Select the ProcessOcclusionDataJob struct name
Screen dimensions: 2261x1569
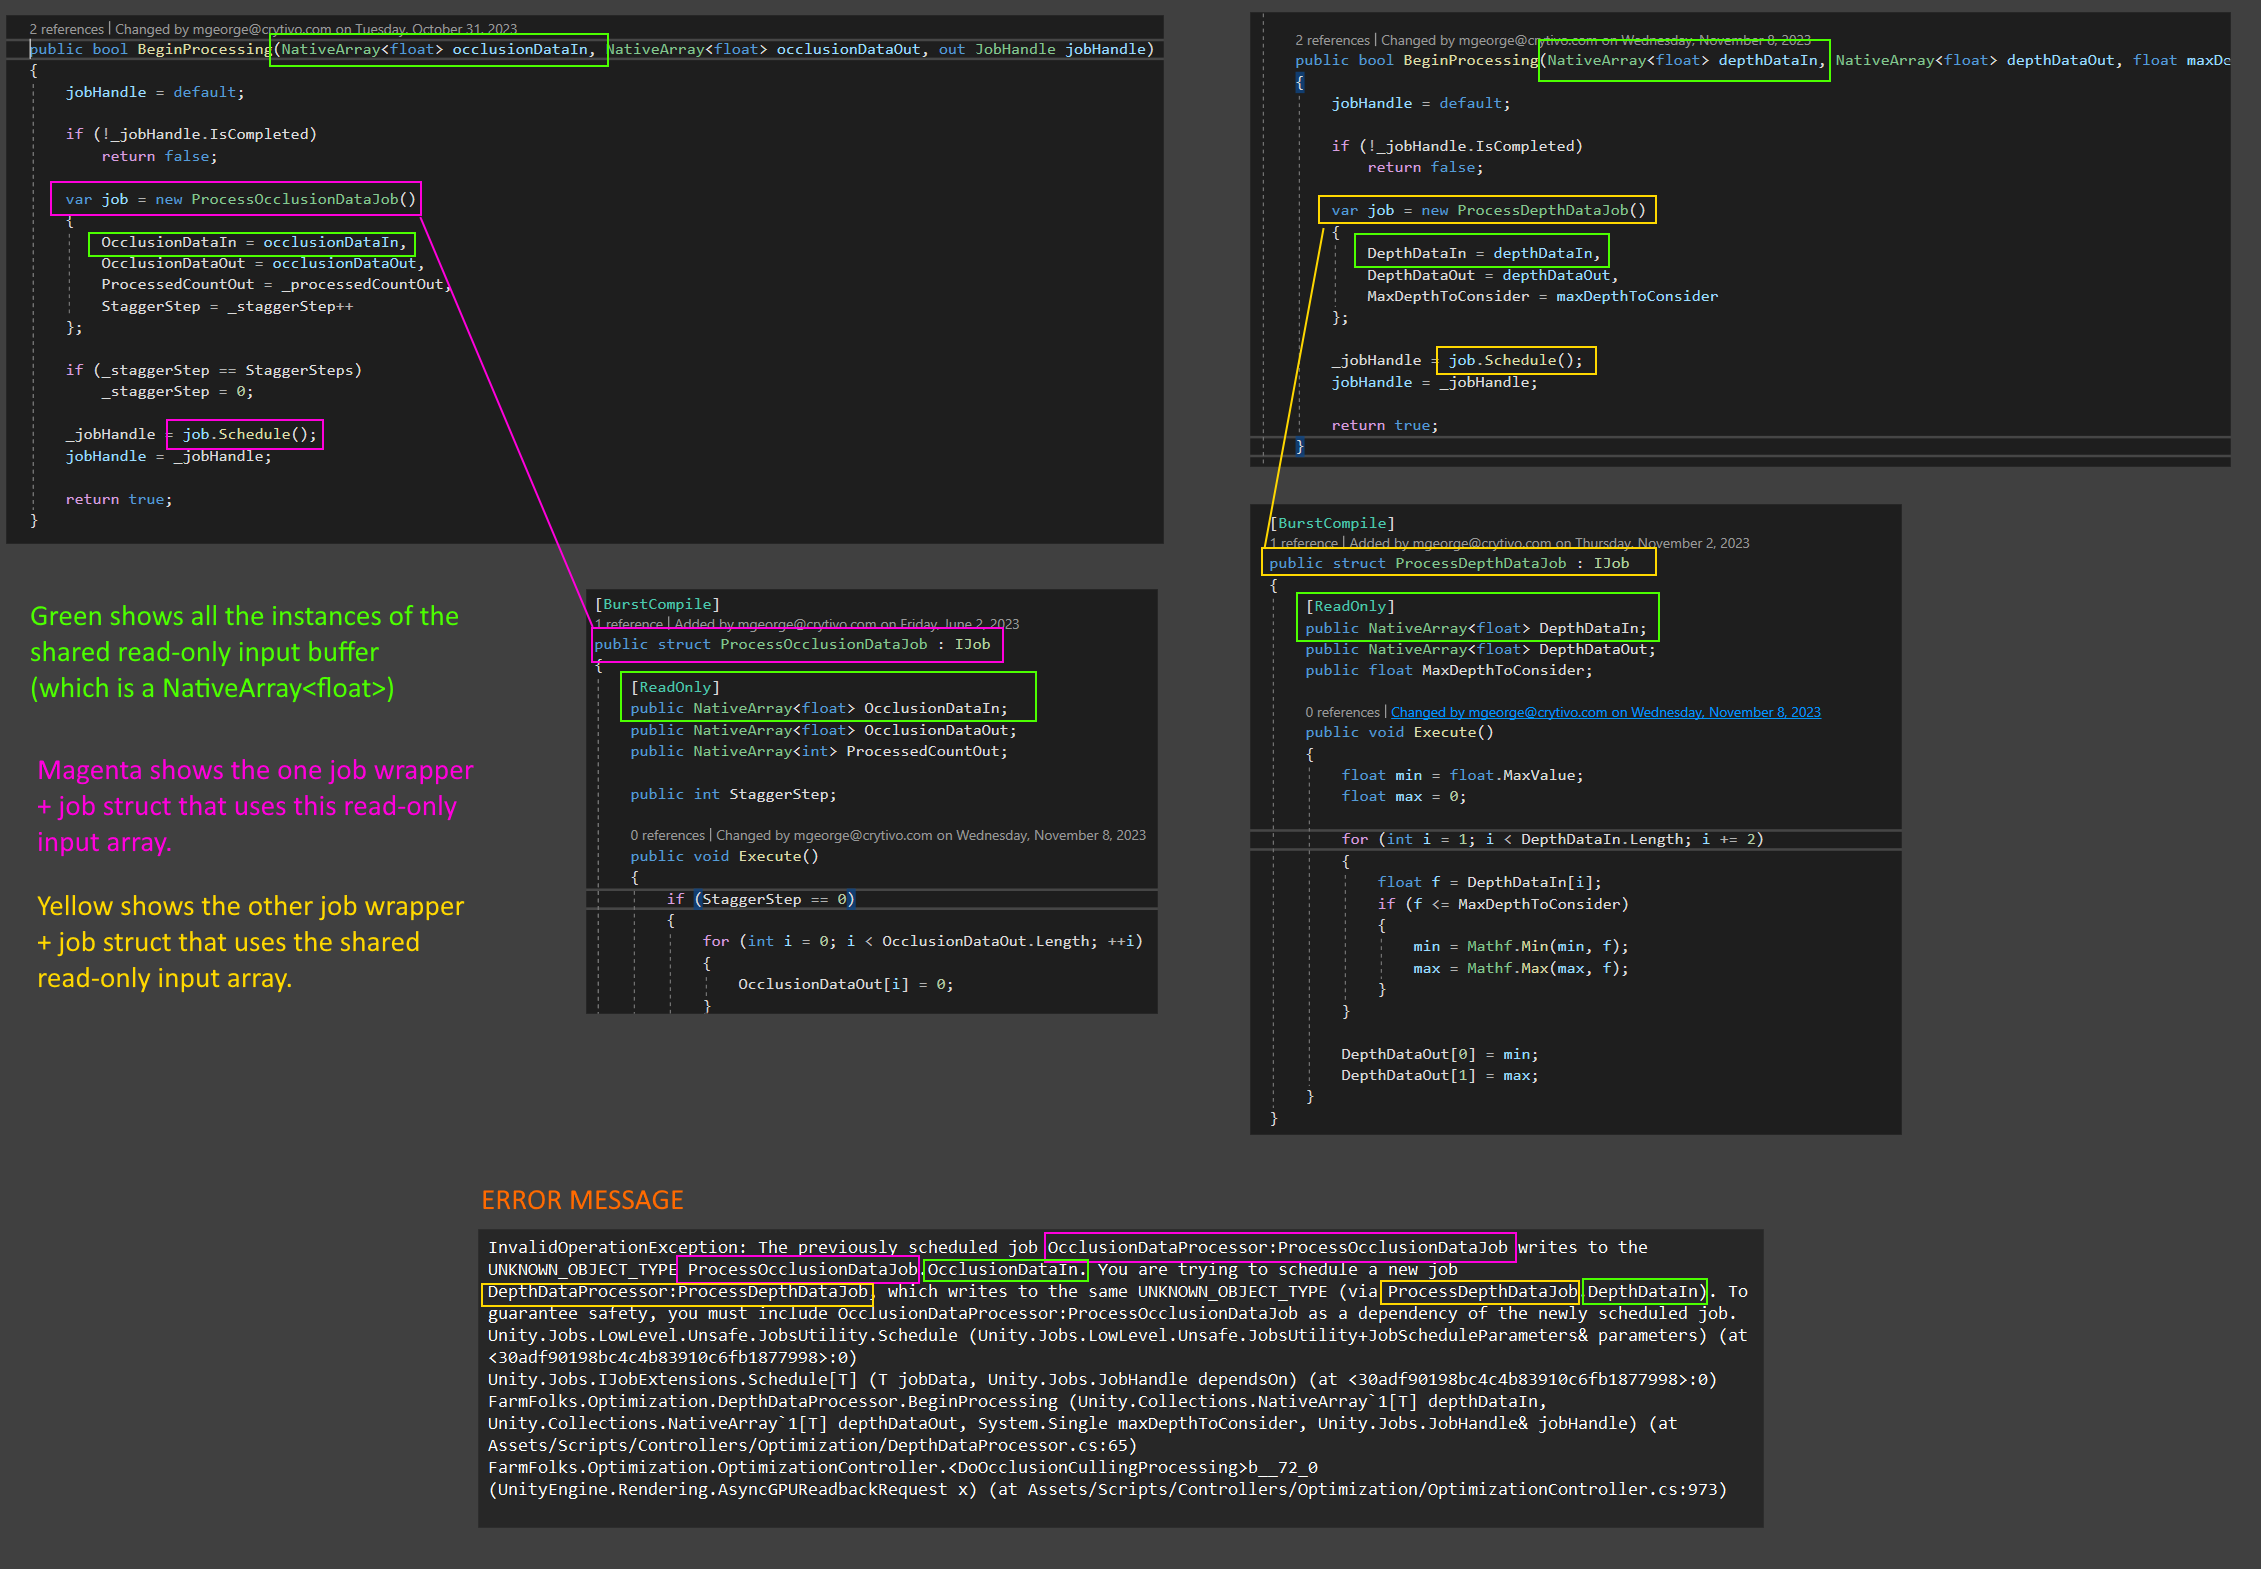822,644
